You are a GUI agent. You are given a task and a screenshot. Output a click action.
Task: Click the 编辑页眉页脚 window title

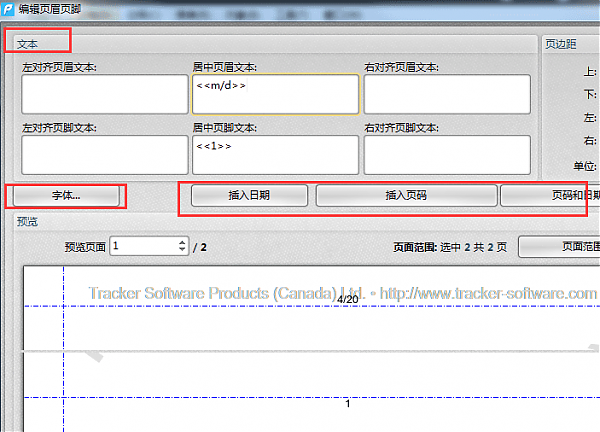click(x=50, y=9)
